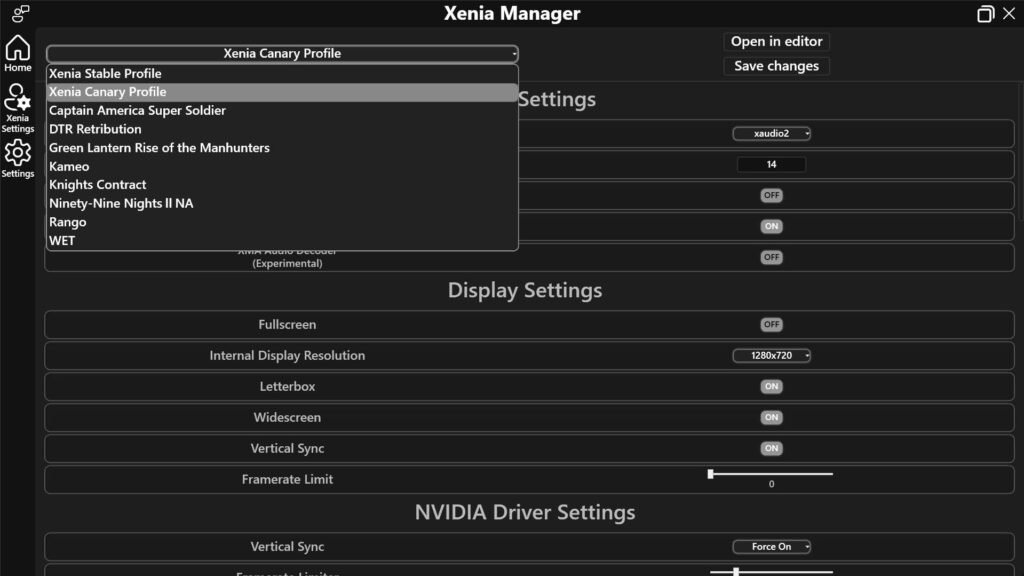Screen dimensions: 1024x576
Task: Toggle XMA Audio Decoder Experimental switch
Action: [x=771, y=257]
